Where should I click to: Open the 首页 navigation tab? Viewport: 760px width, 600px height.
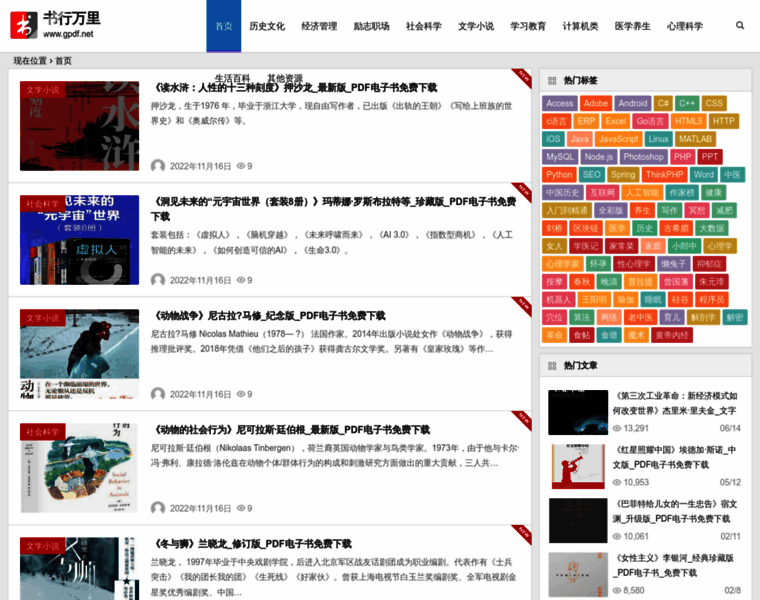[223, 26]
